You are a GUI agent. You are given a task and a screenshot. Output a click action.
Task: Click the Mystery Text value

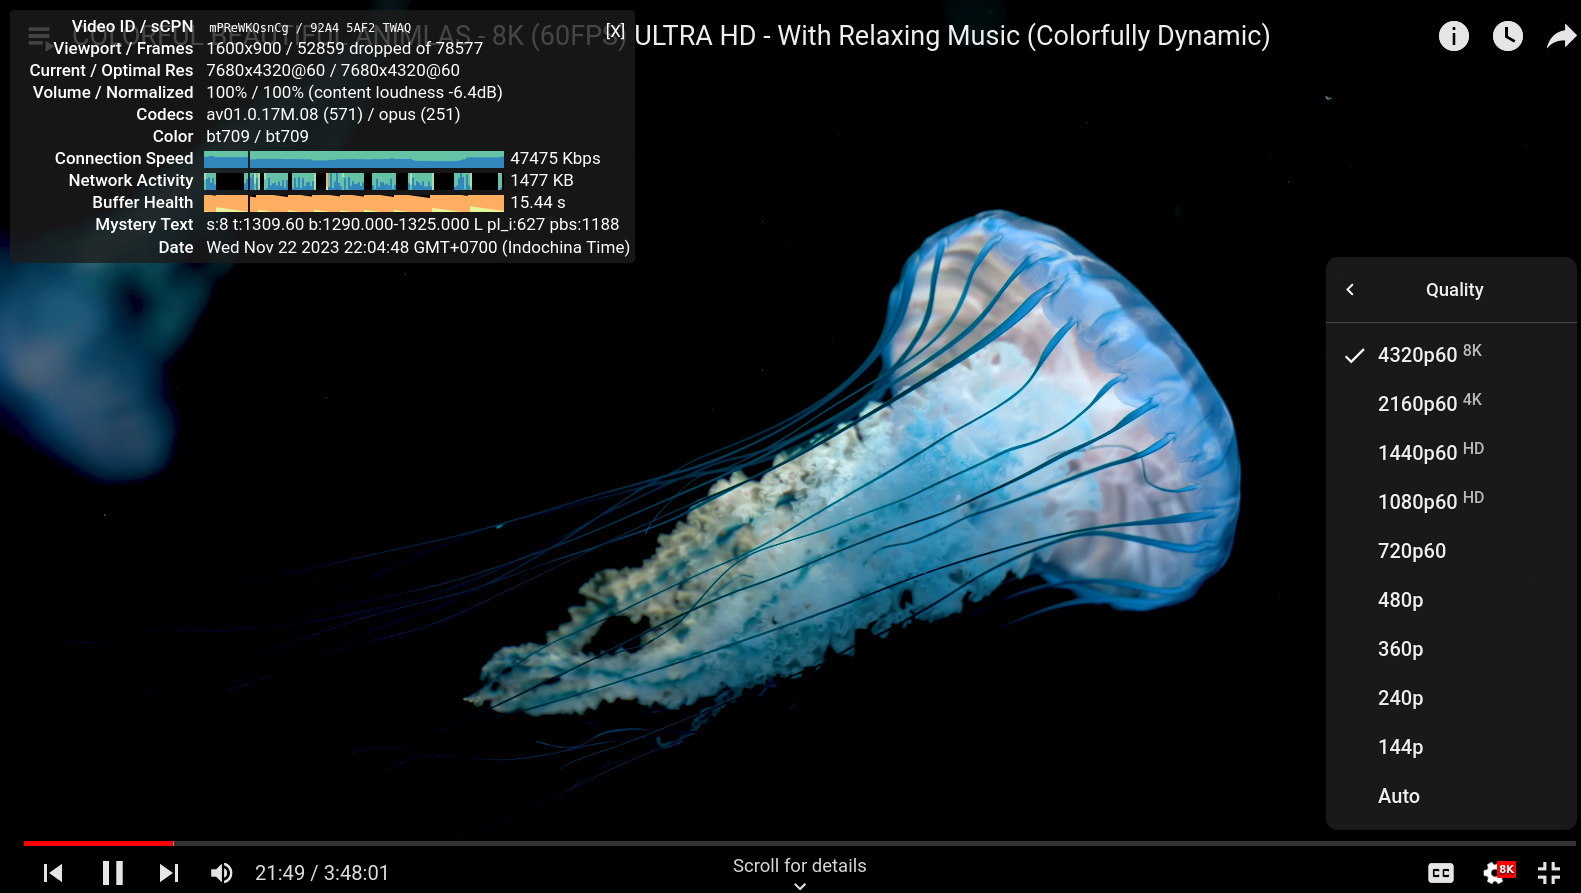412,224
